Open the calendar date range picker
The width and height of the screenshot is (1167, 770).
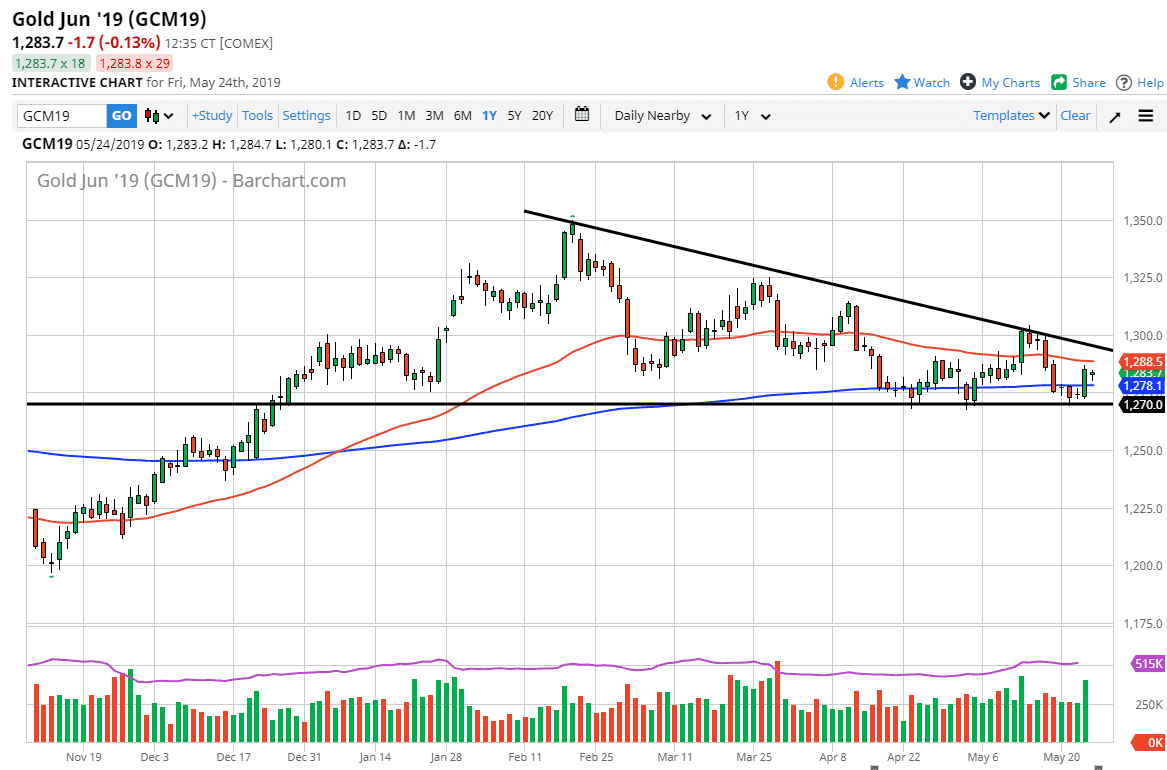click(583, 115)
